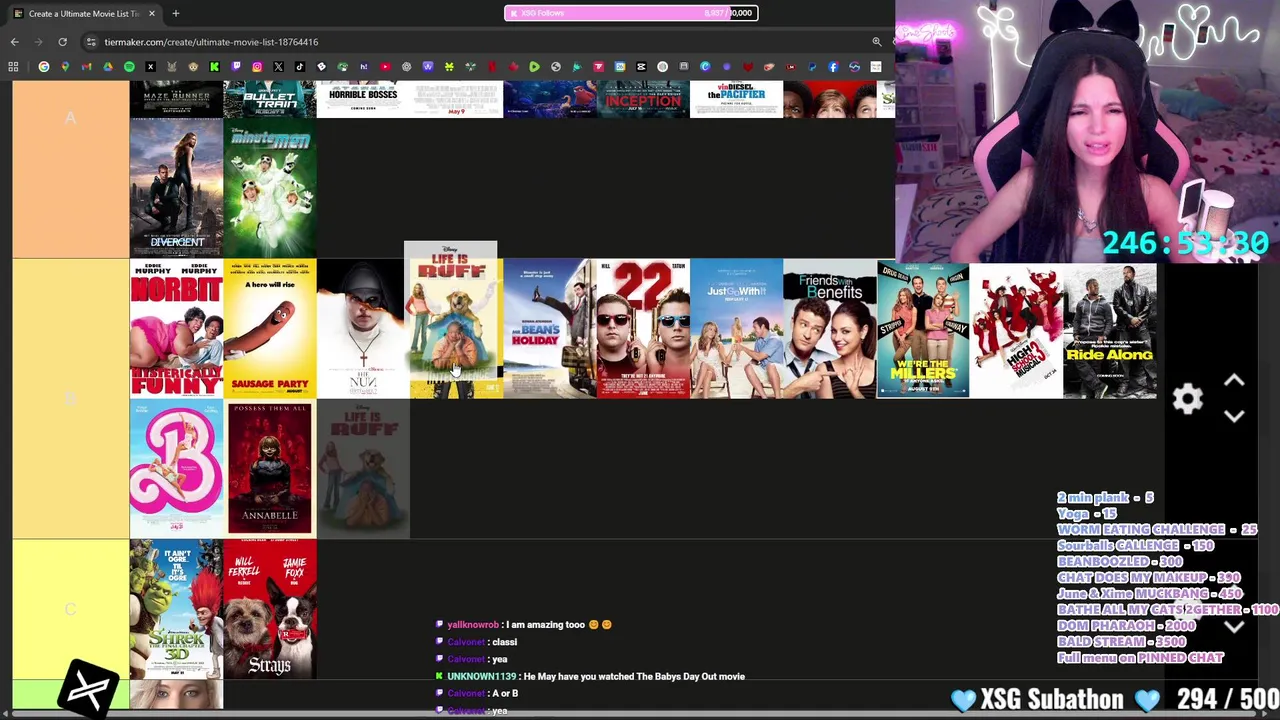
Task: Expand the stream menu list down arrow
Action: pos(1234,627)
